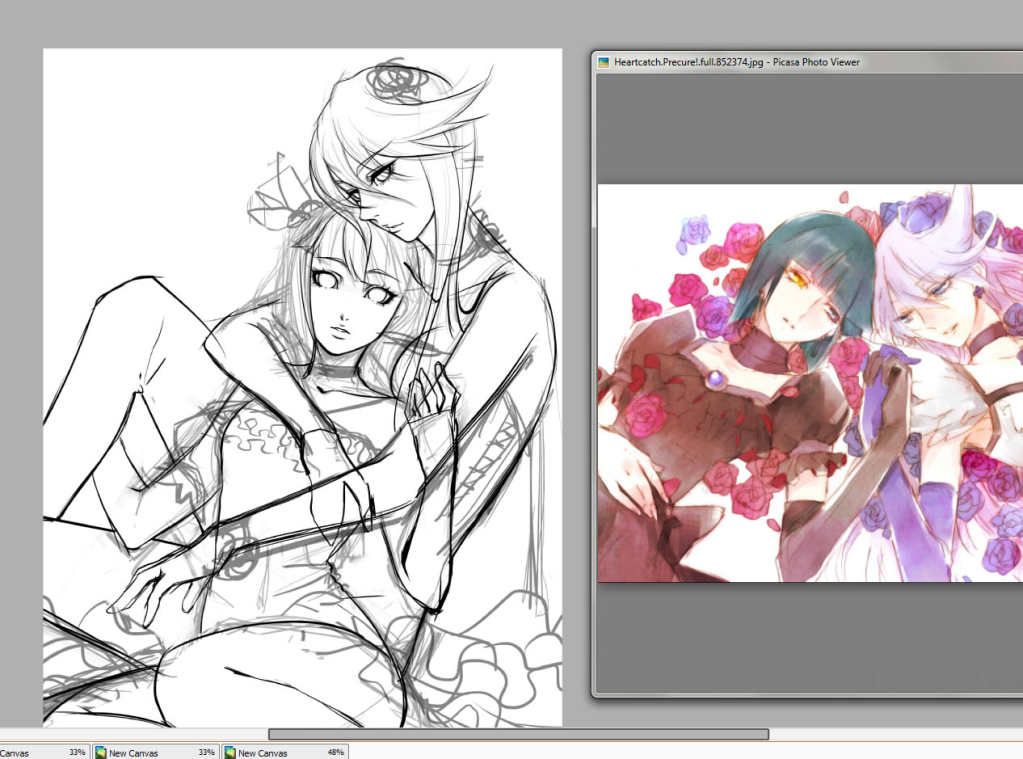Click the Picasa Photo Viewer window title text

tap(737, 62)
